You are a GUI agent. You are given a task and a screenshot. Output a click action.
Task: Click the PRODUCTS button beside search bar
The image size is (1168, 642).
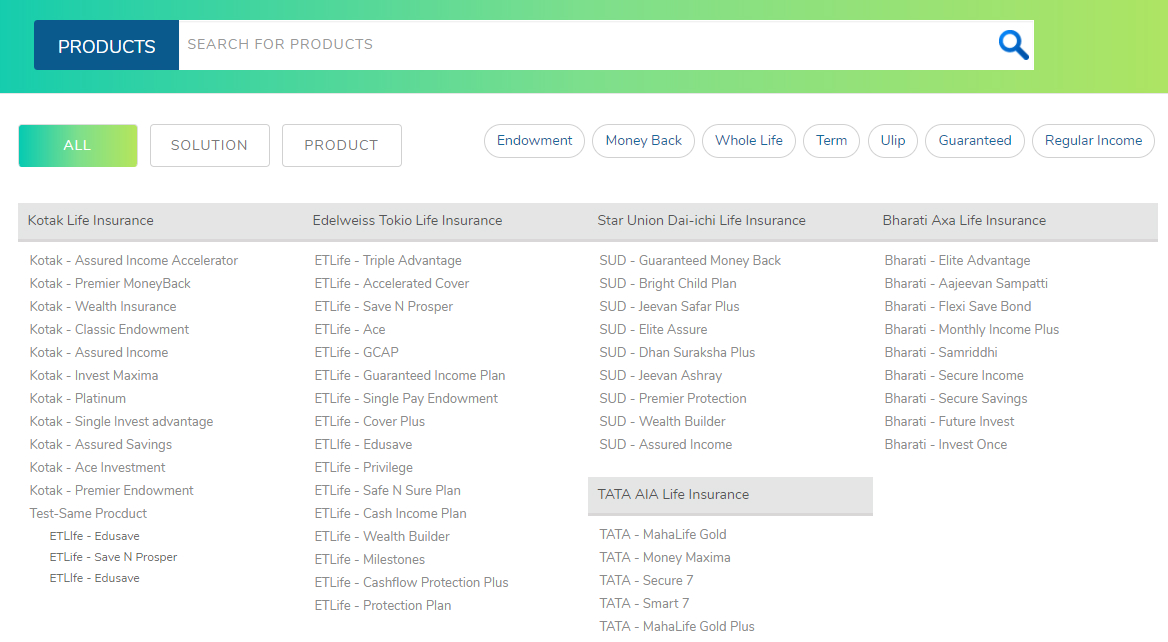coord(106,46)
